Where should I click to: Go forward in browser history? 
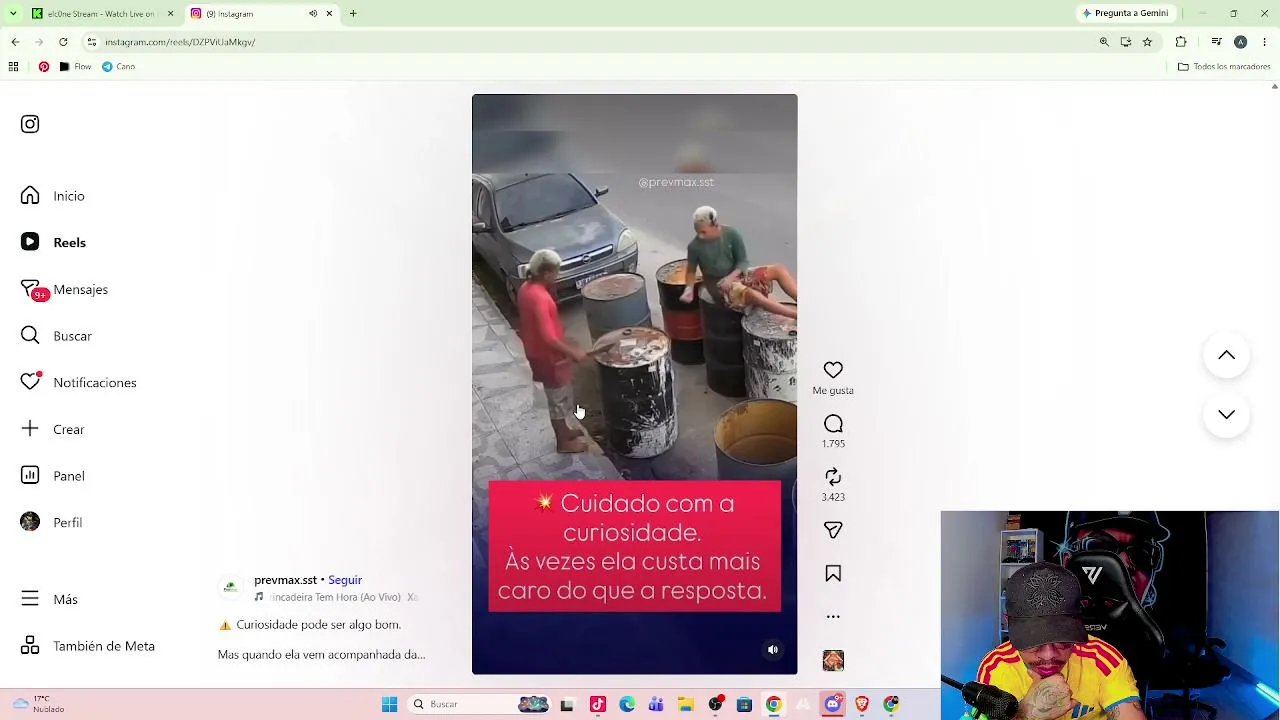pos(39,42)
